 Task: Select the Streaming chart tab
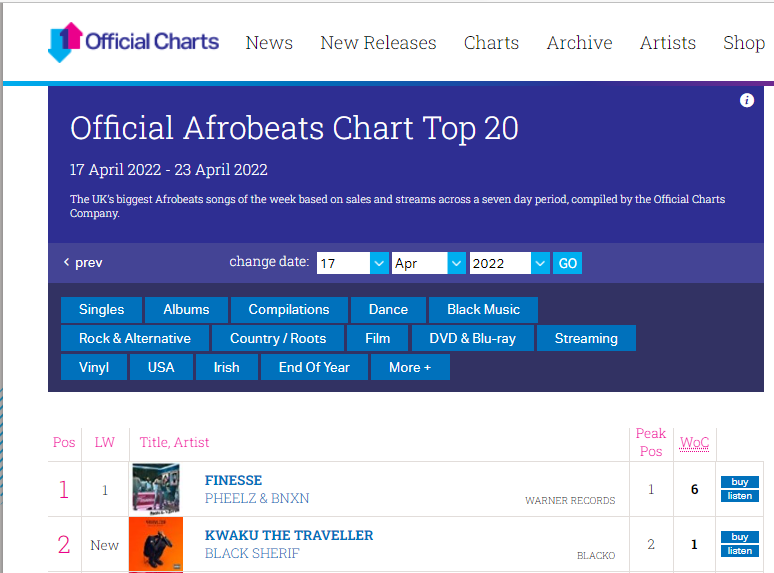[586, 338]
